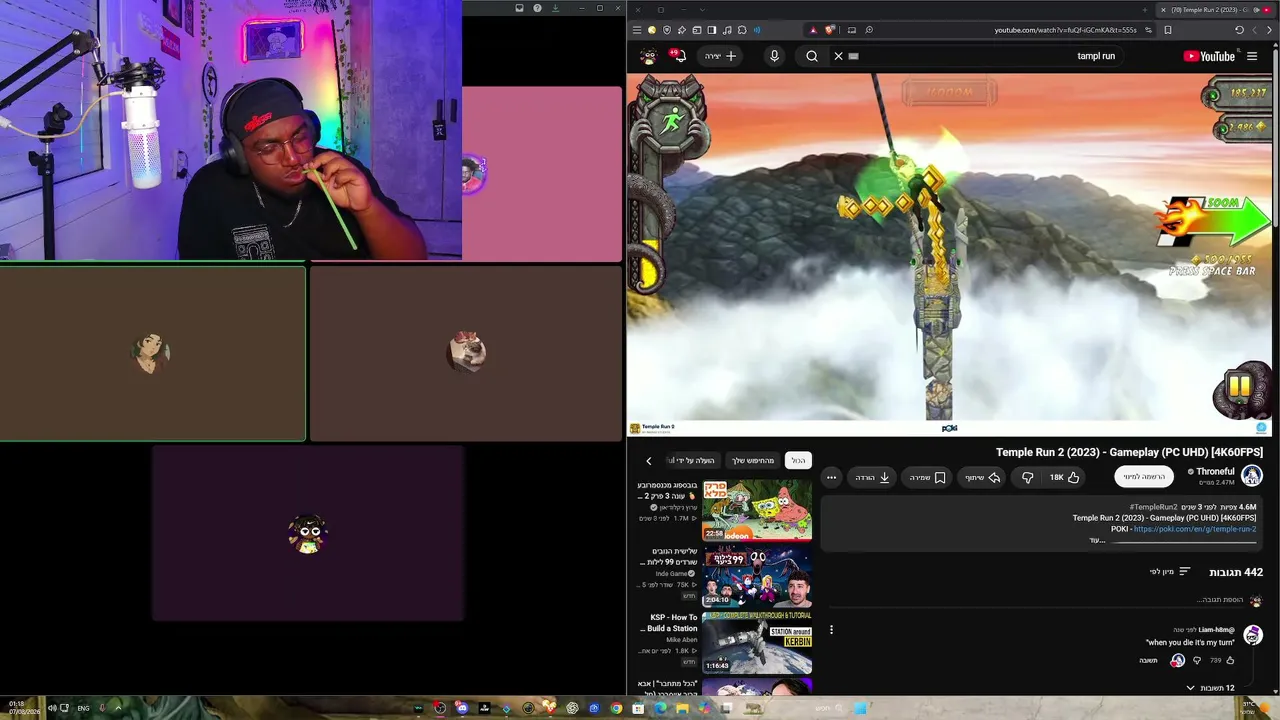The height and width of the screenshot is (720, 1280).
Task: Select the 'All' recommendations filter chip
Action: pos(798,461)
